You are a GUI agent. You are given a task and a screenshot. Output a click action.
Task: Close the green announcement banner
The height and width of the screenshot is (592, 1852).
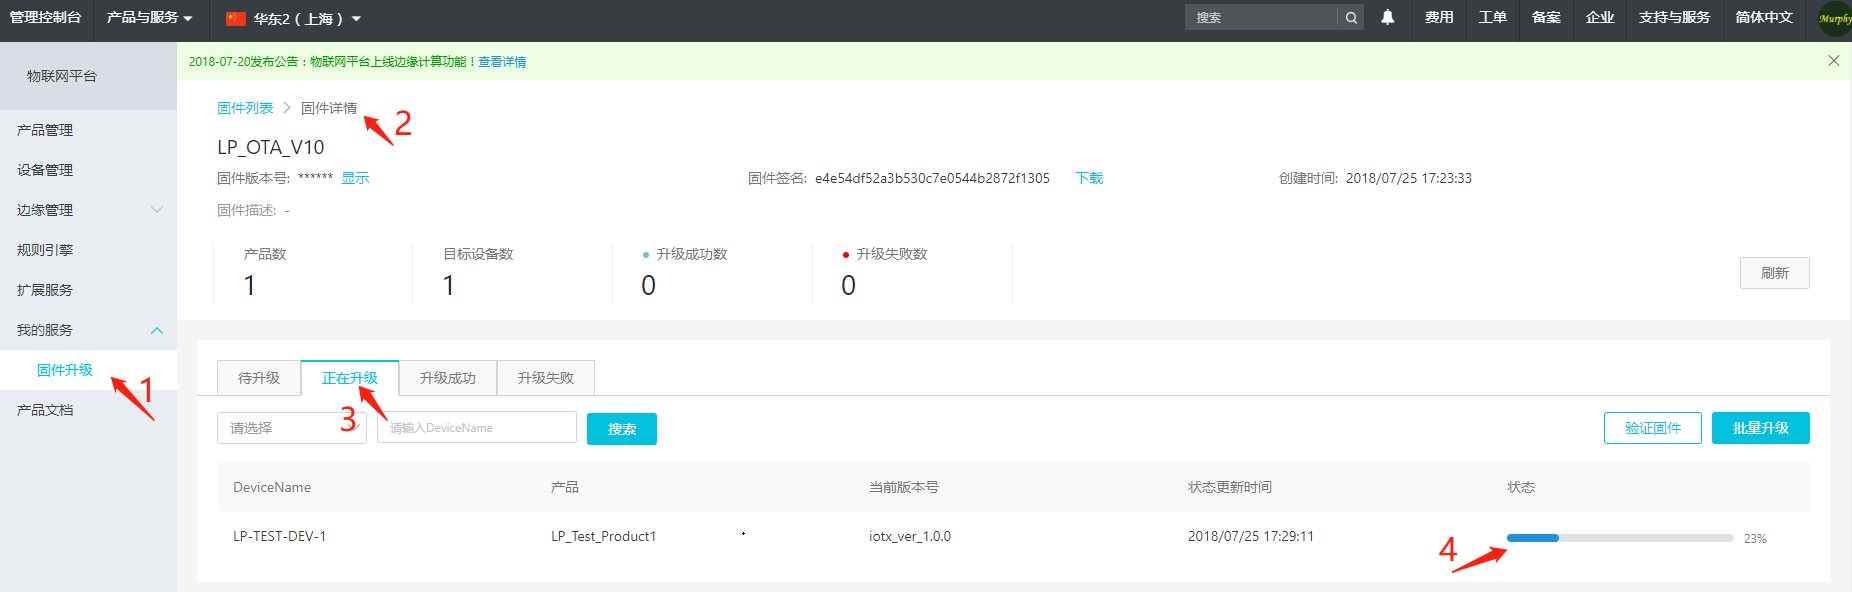(x=1833, y=61)
